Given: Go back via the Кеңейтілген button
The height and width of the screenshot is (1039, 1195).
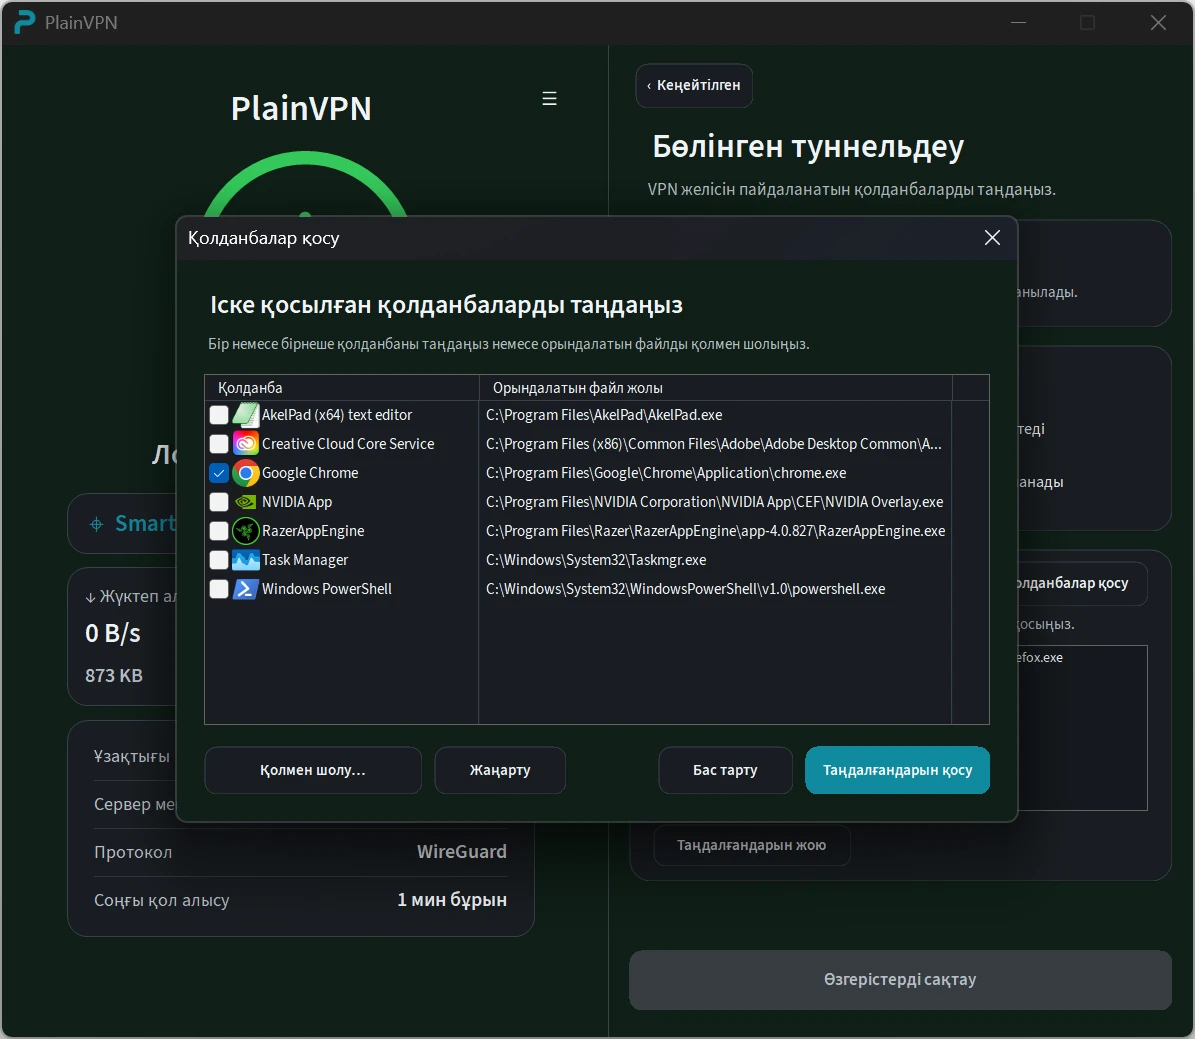Looking at the screenshot, I should (694, 85).
